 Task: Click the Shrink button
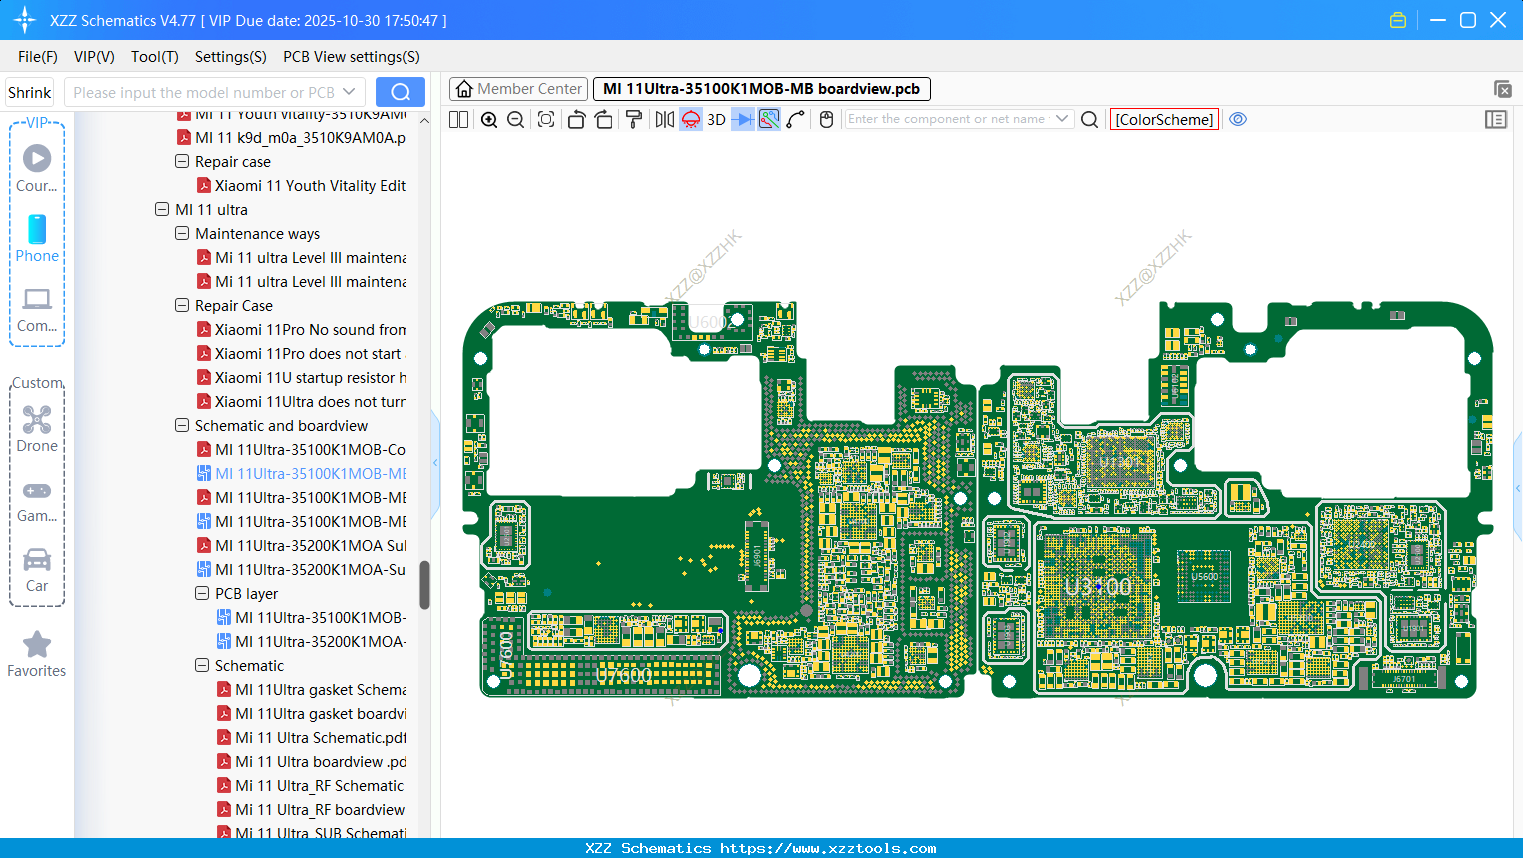point(29,91)
